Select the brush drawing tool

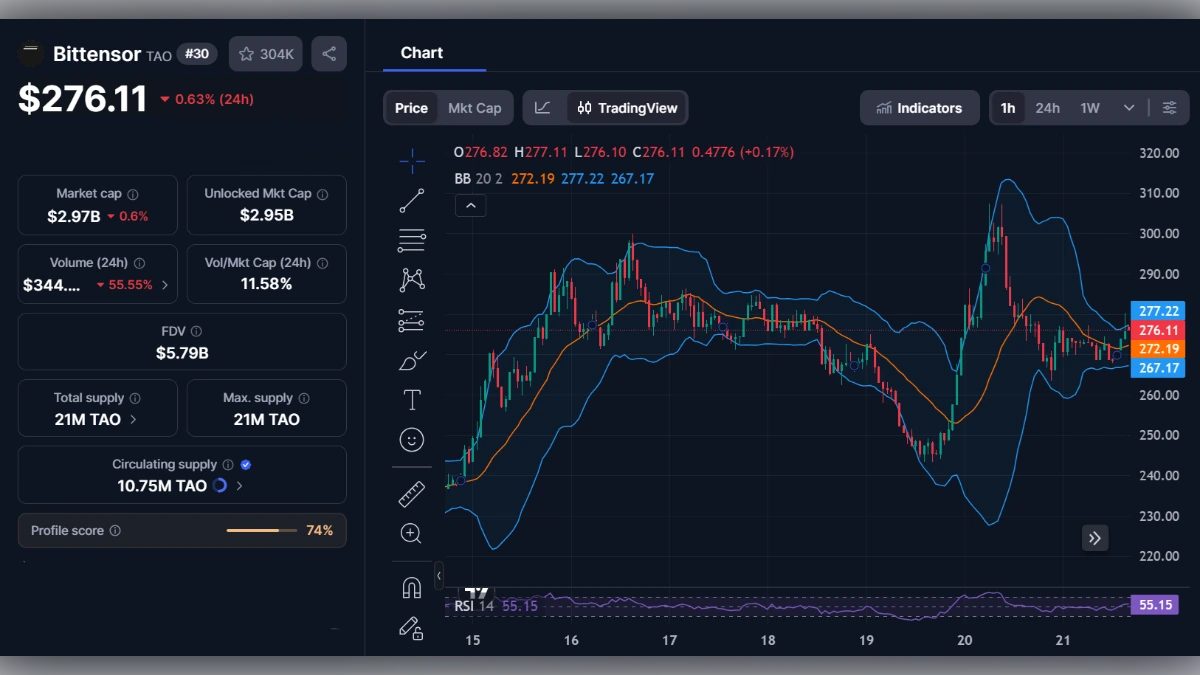click(x=411, y=360)
